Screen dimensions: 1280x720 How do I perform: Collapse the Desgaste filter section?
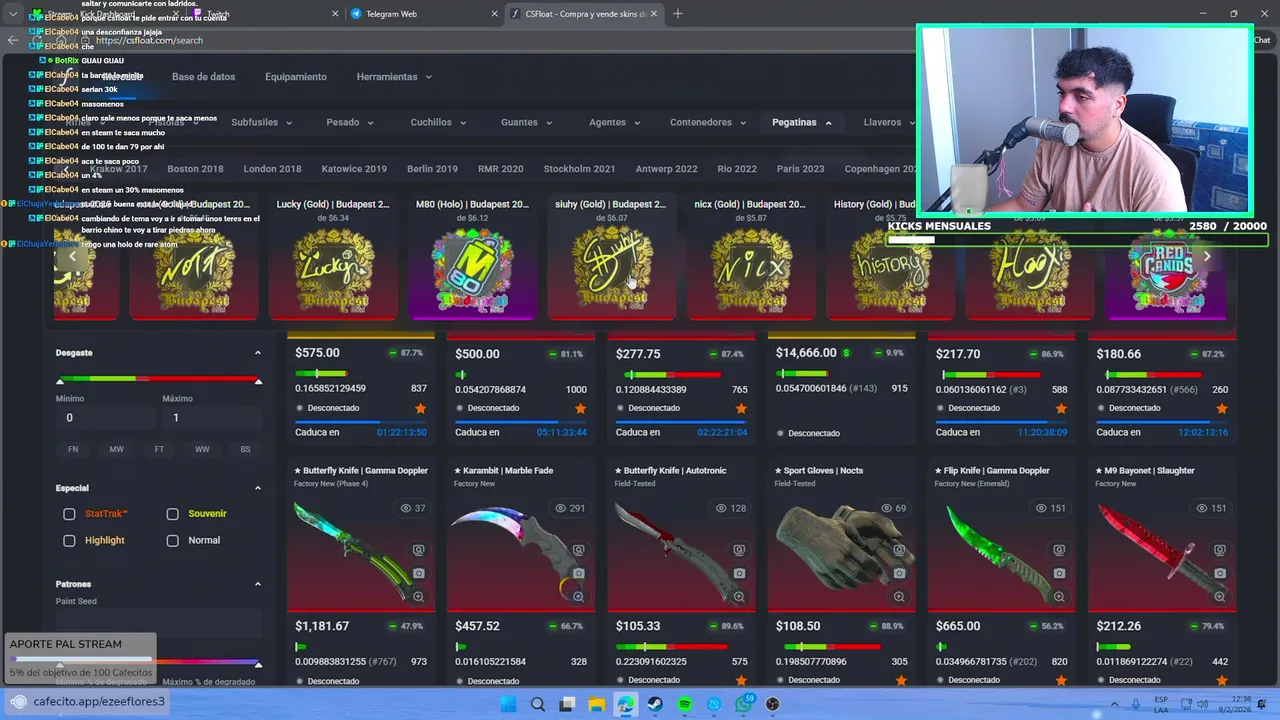point(258,353)
